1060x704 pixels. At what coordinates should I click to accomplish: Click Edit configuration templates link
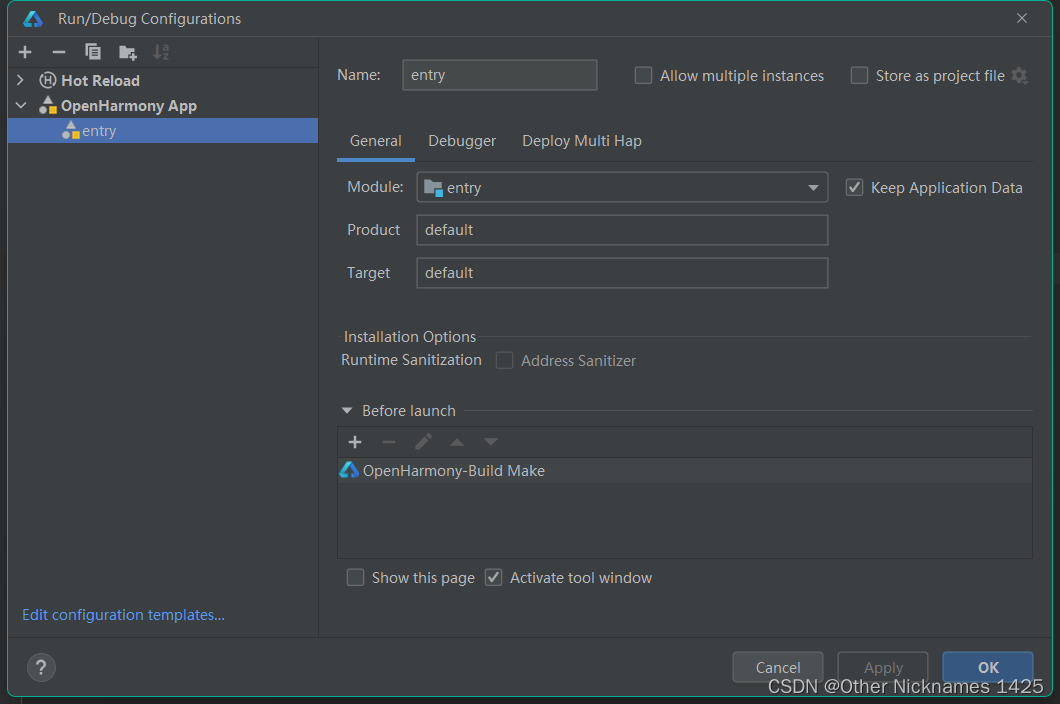[123, 614]
